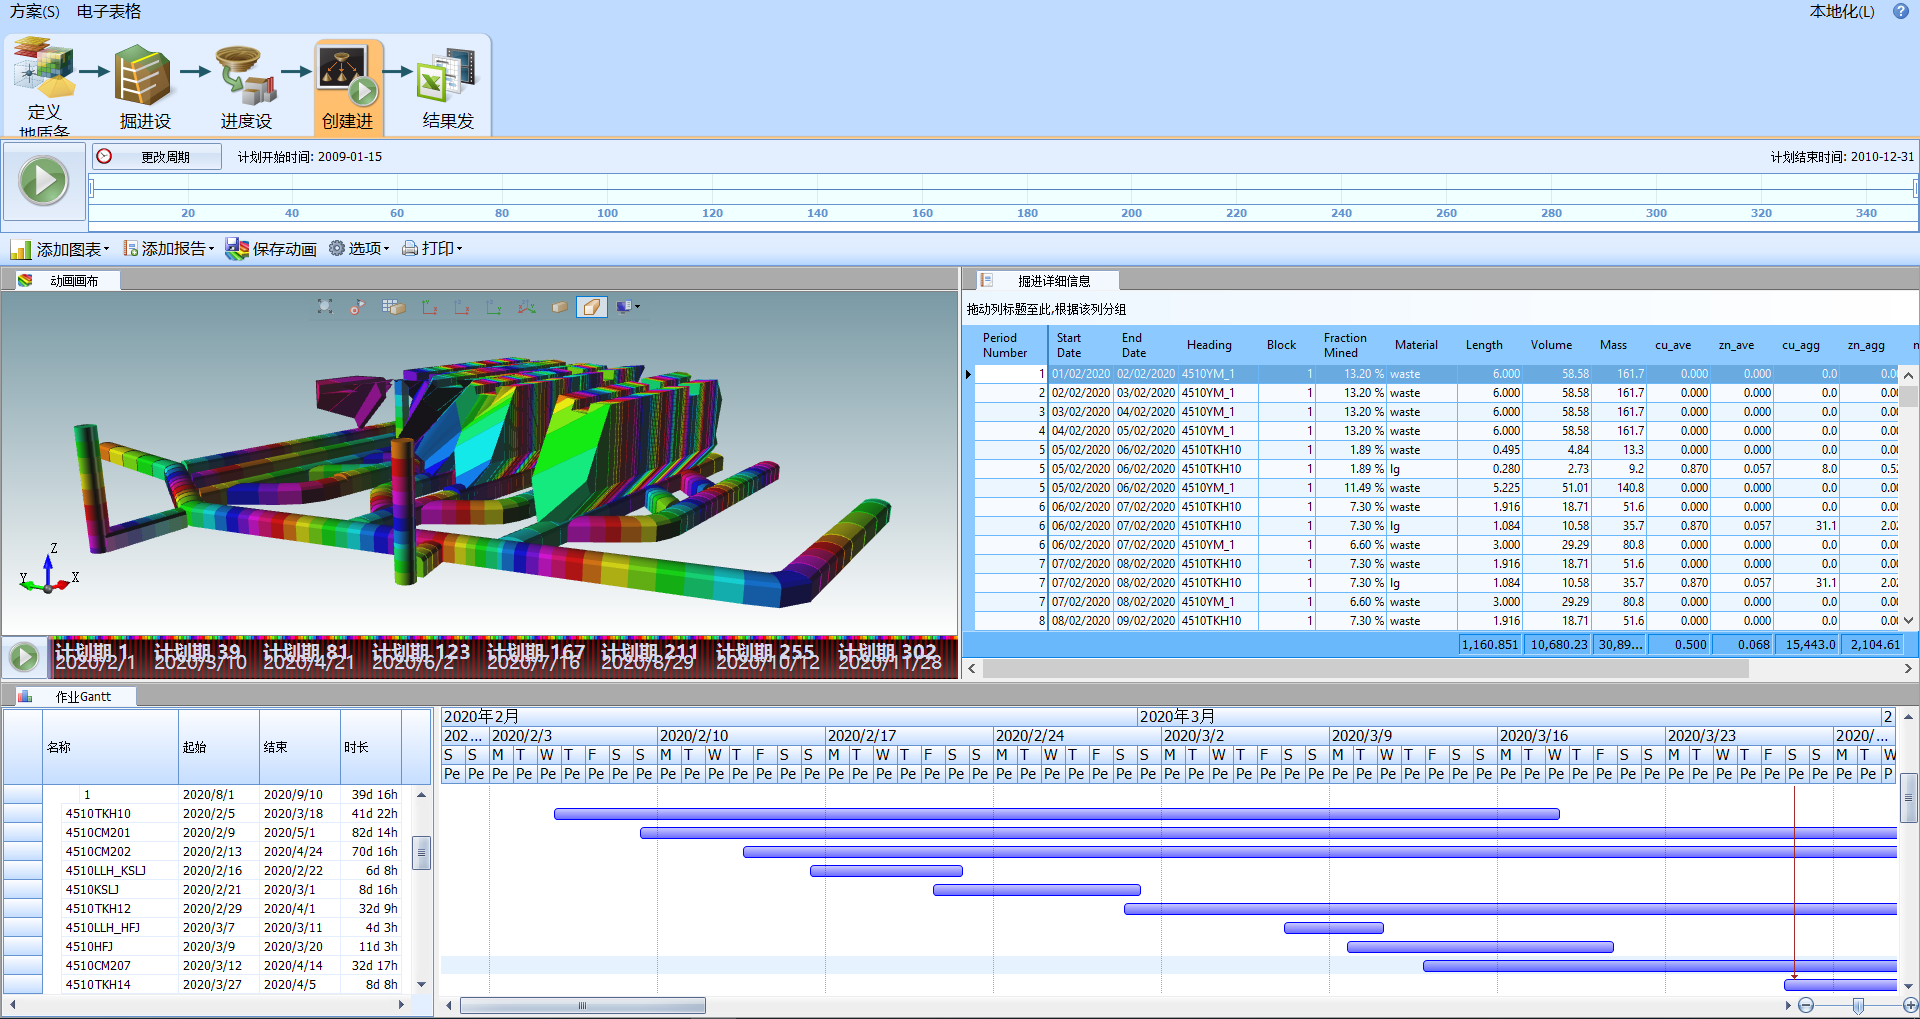Expand the 添加报告 dropdown
This screenshot has height=1019, width=1920.
168,249
